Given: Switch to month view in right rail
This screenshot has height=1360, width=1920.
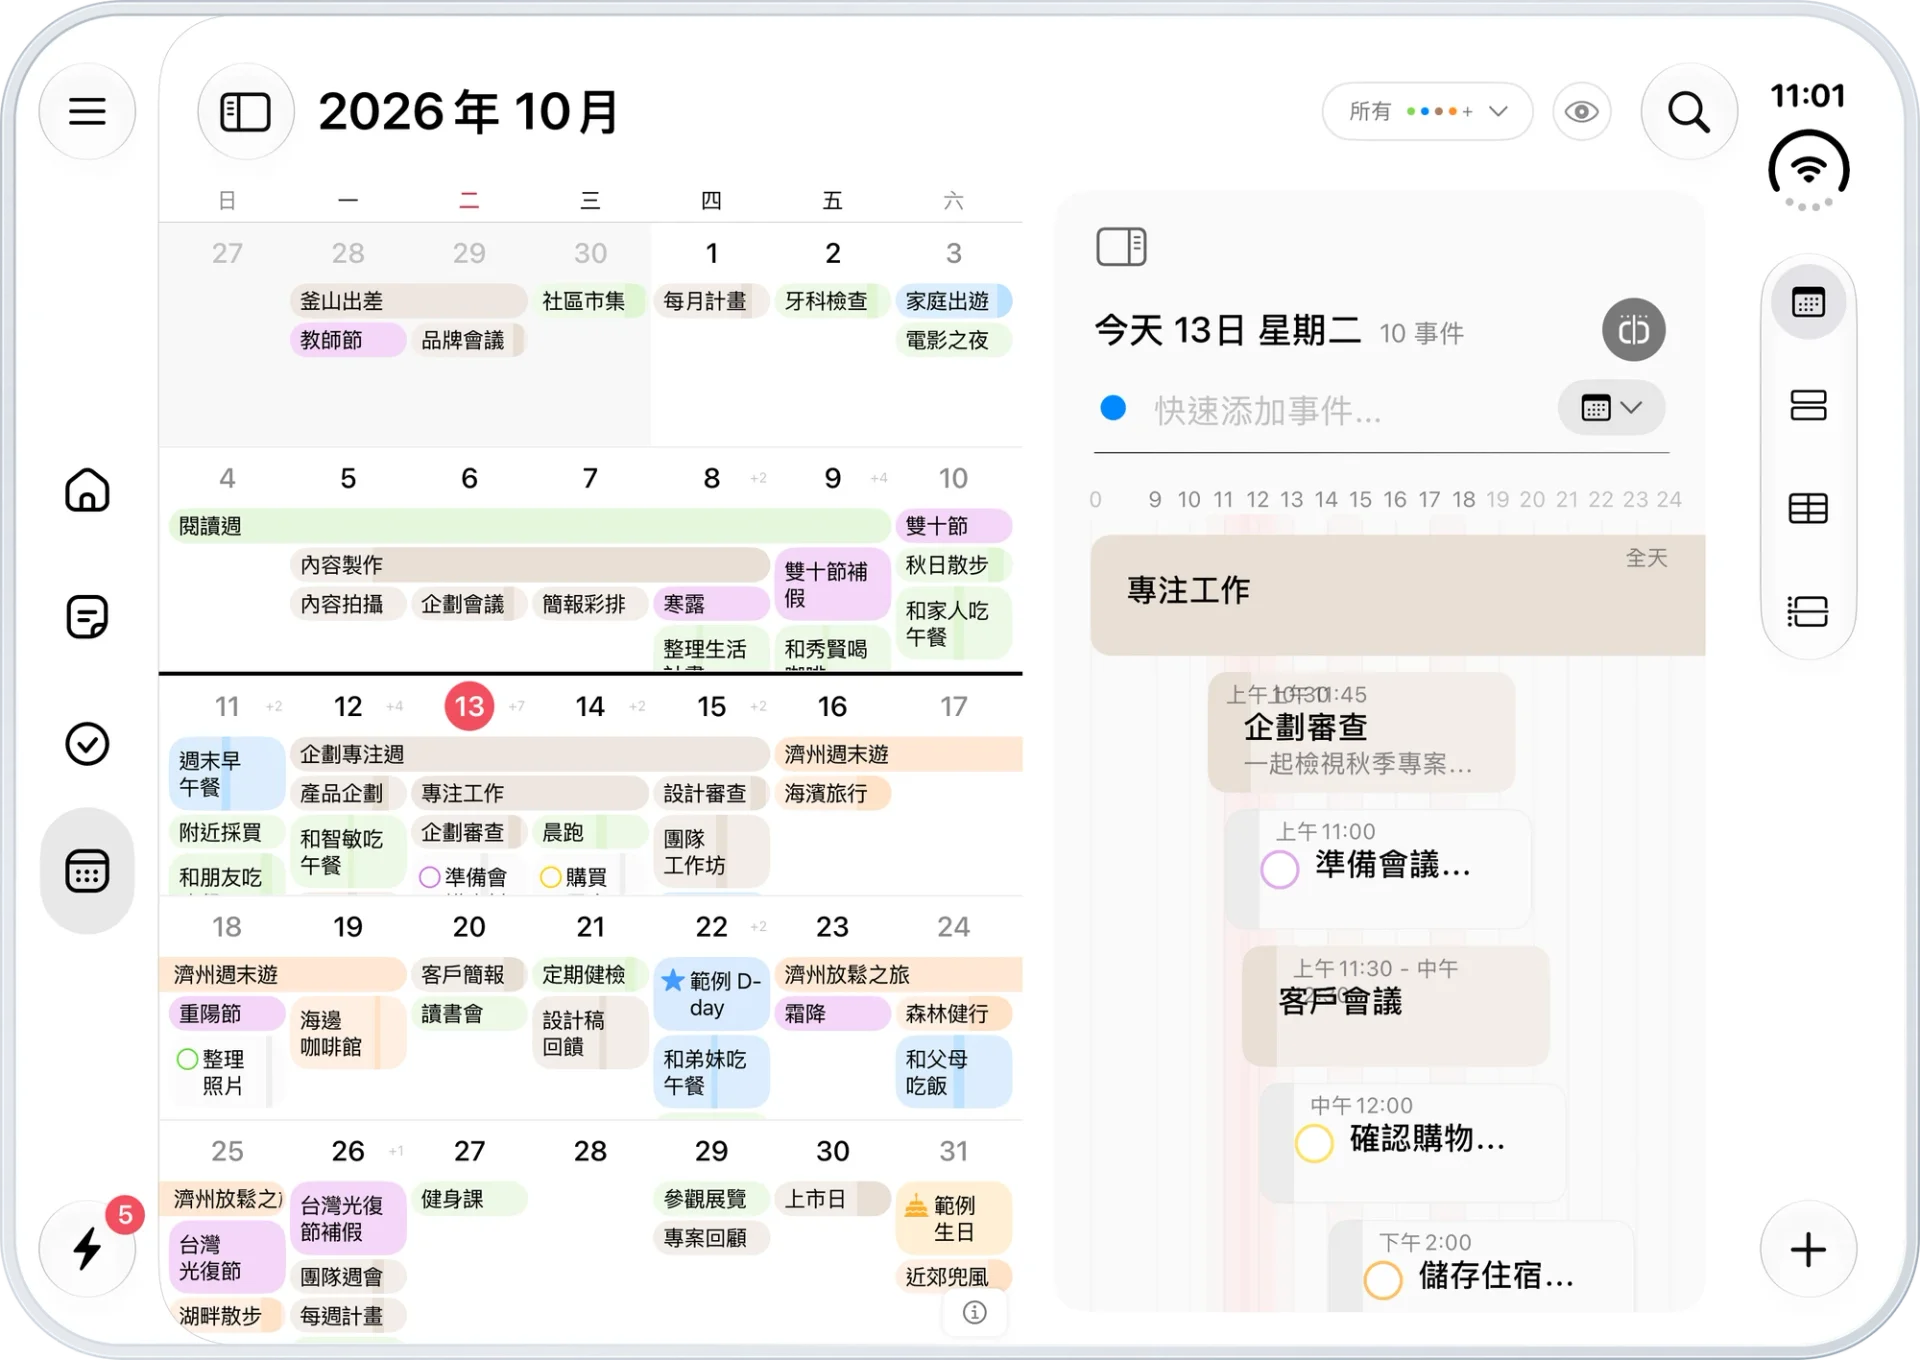Looking at the screenshot, I should [x=1808, y=302].
